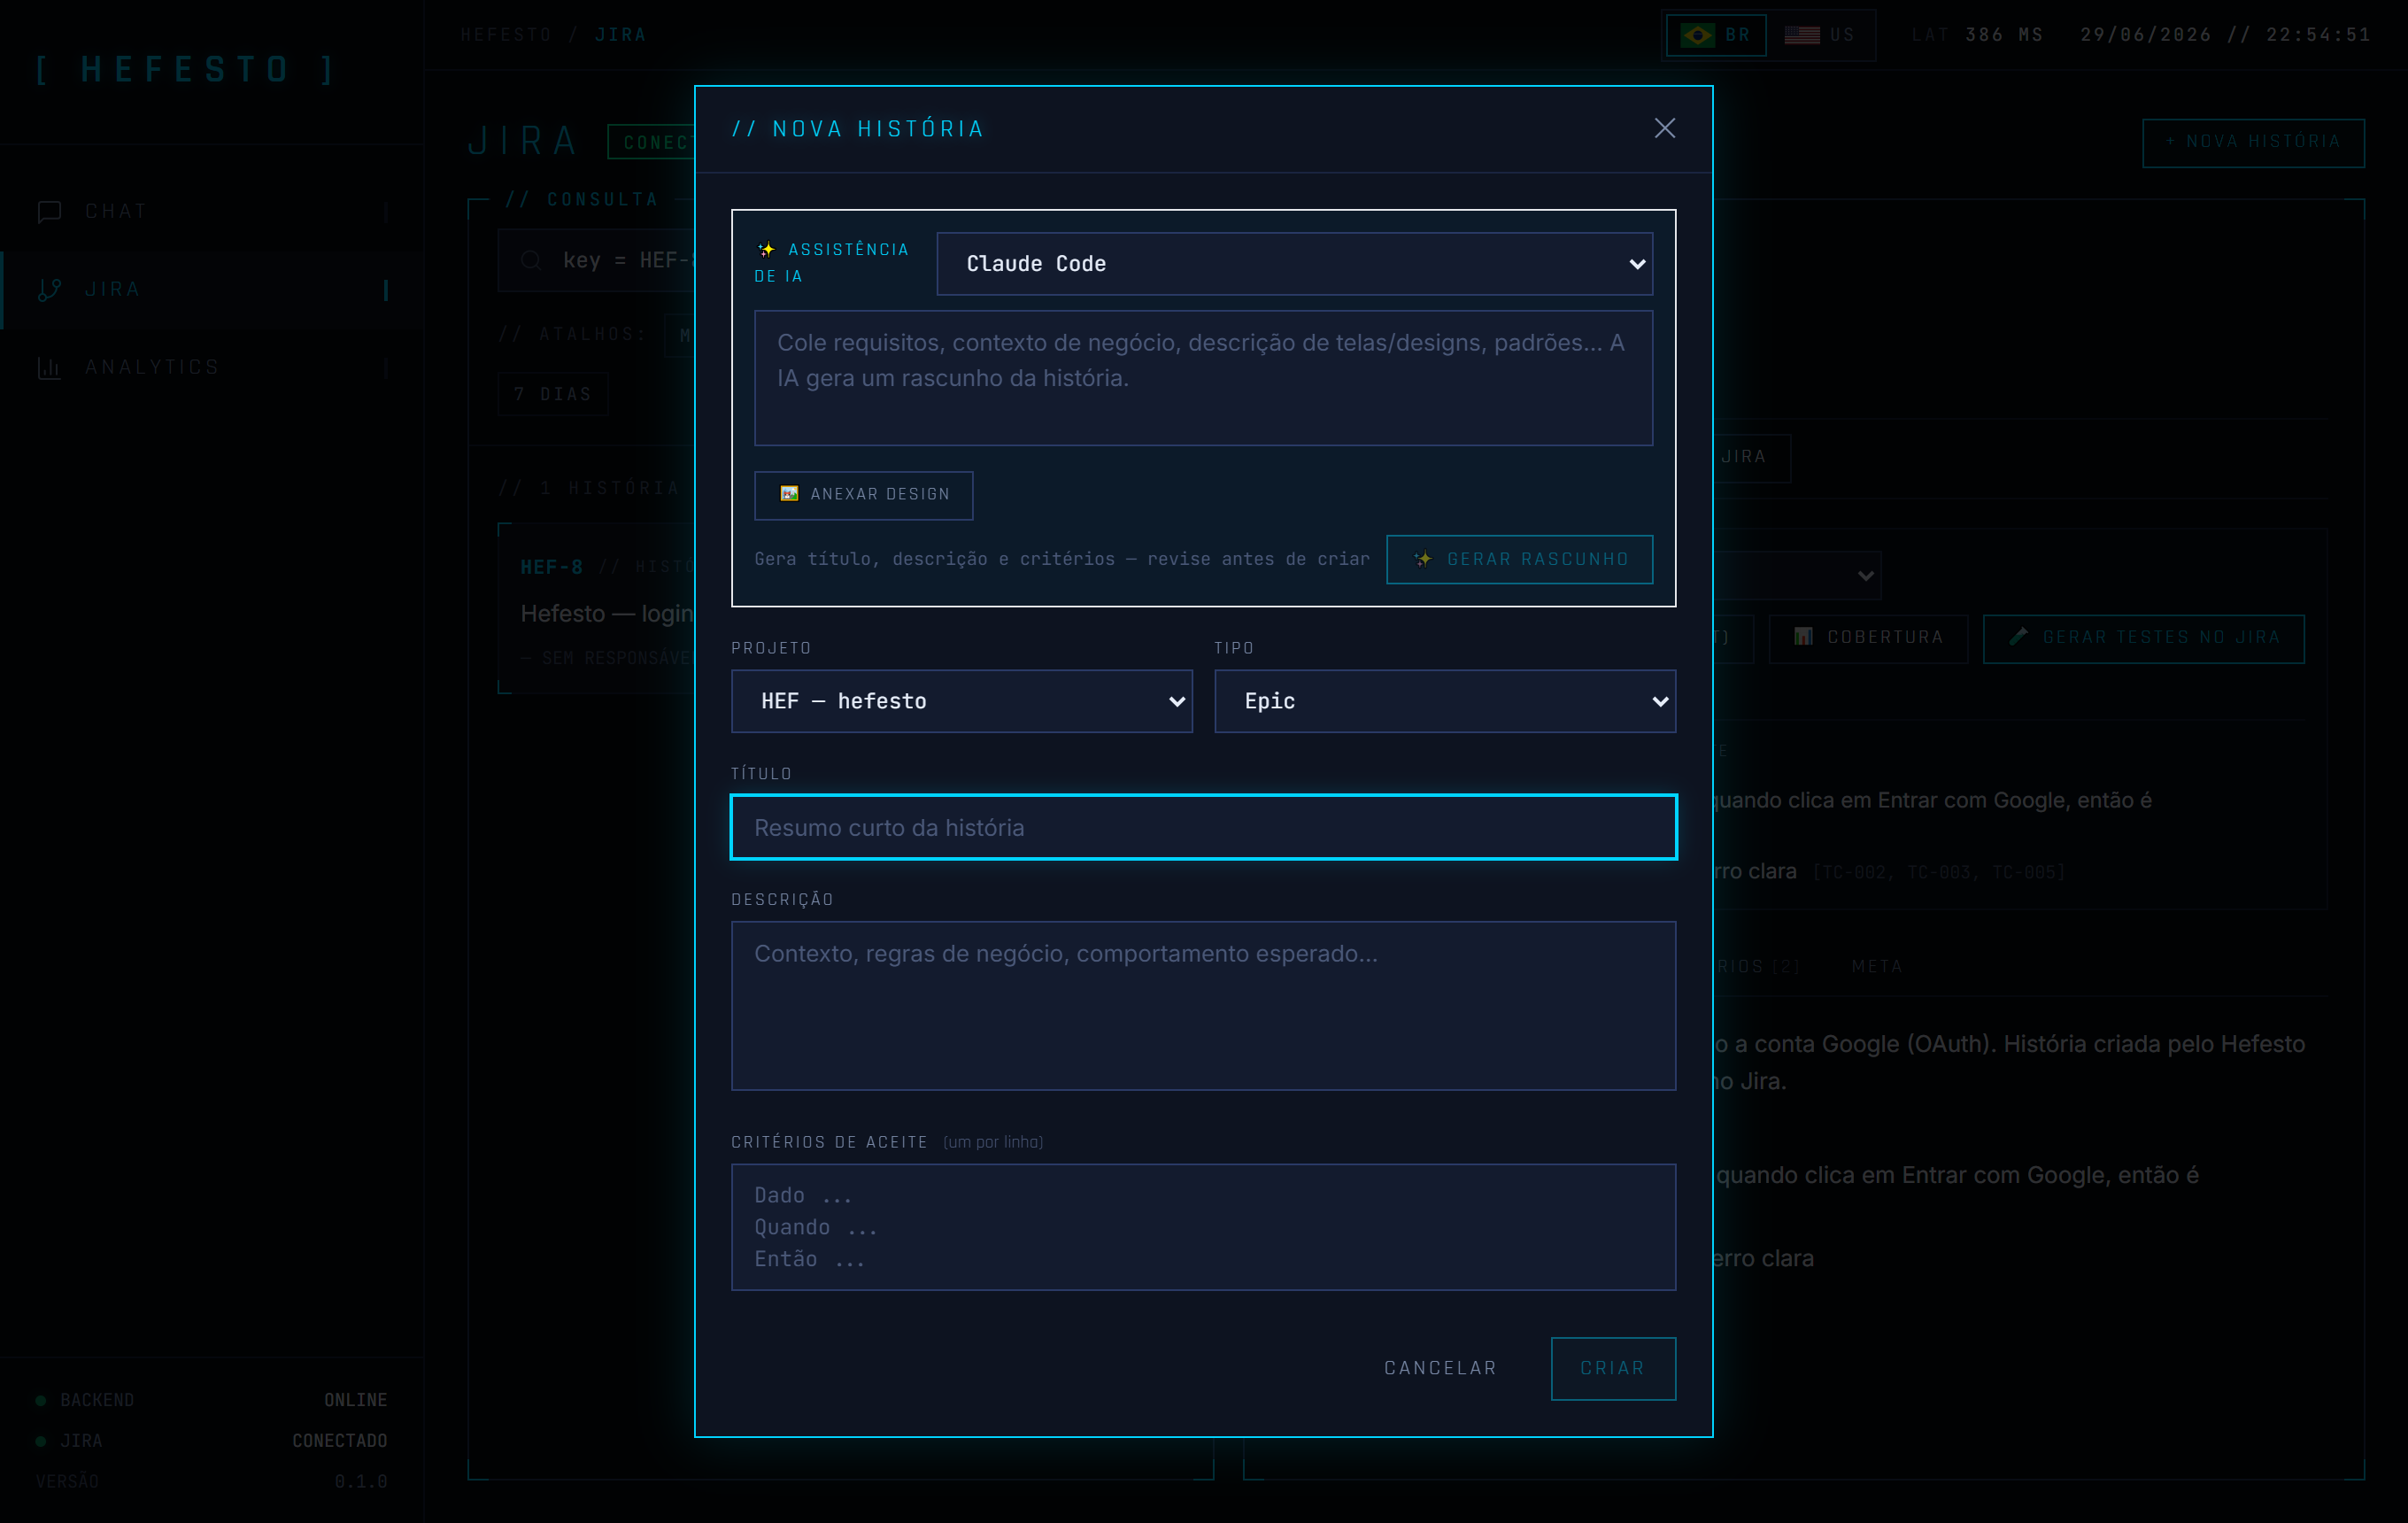Click the Anexar Design button
Viewport: 2408px width, 1523px height.
[863, 495]
